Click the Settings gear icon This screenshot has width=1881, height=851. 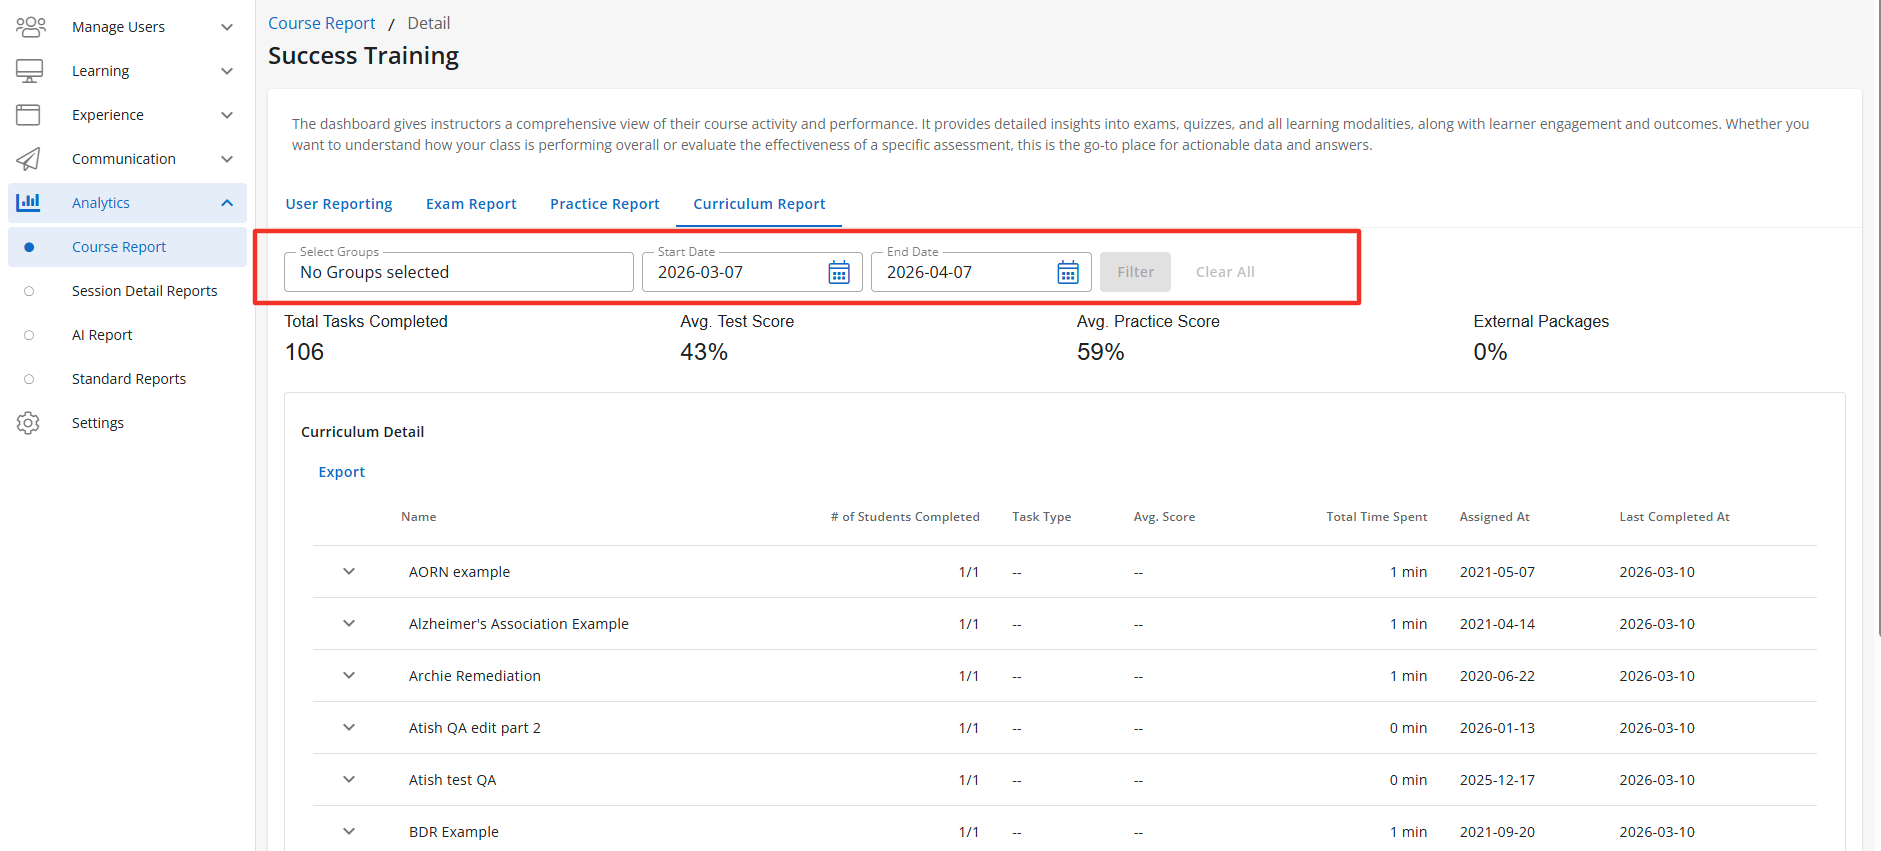click(29, 423)
